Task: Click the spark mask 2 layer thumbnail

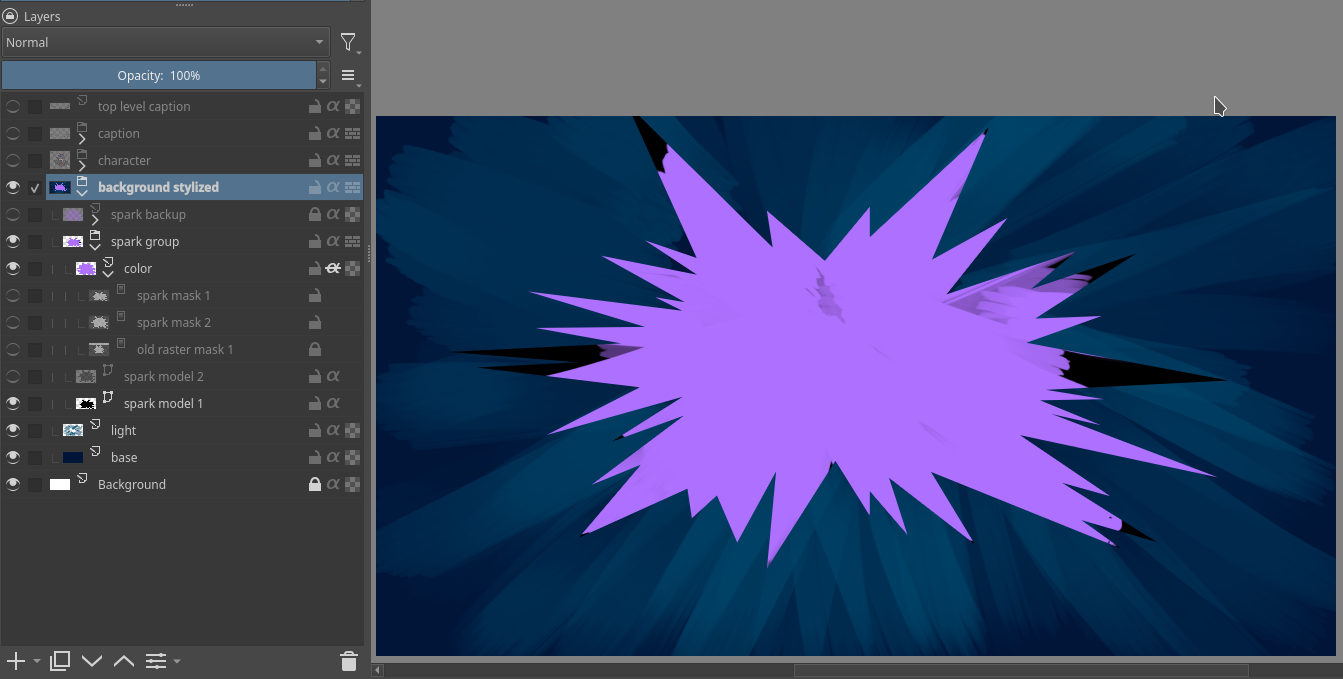Action: (x=98, y=322)
